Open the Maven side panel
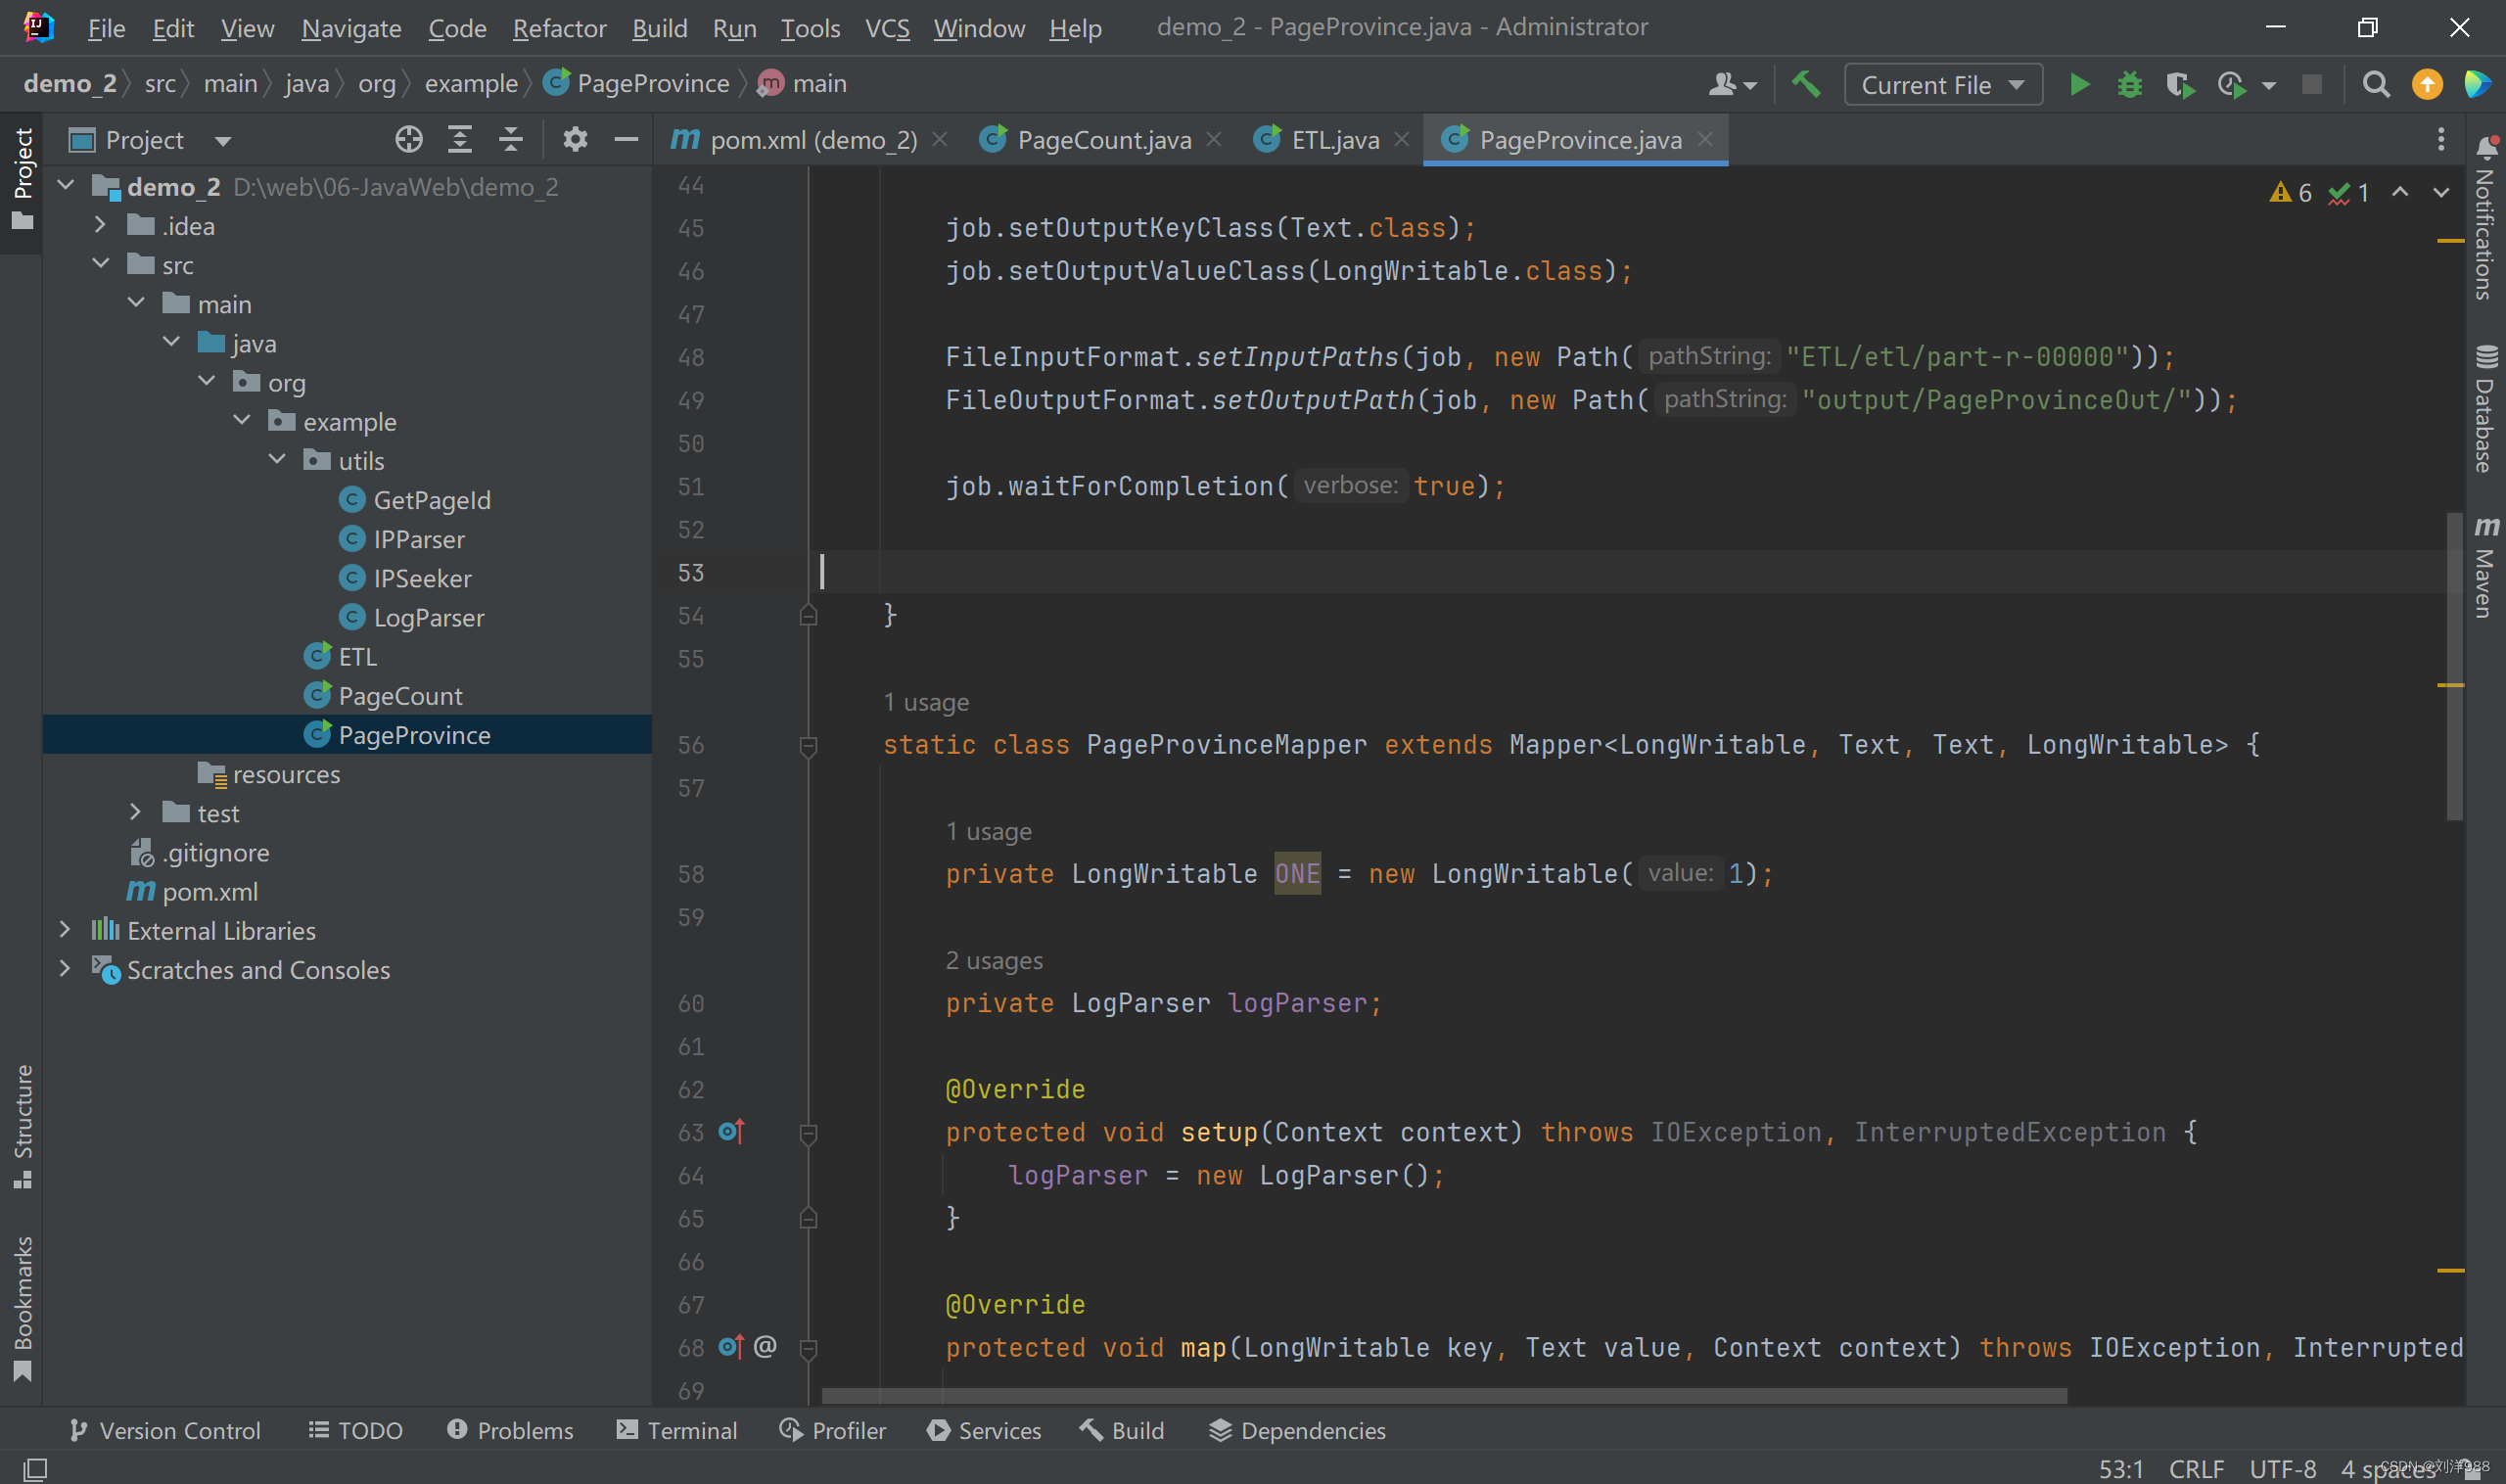 2486,566
